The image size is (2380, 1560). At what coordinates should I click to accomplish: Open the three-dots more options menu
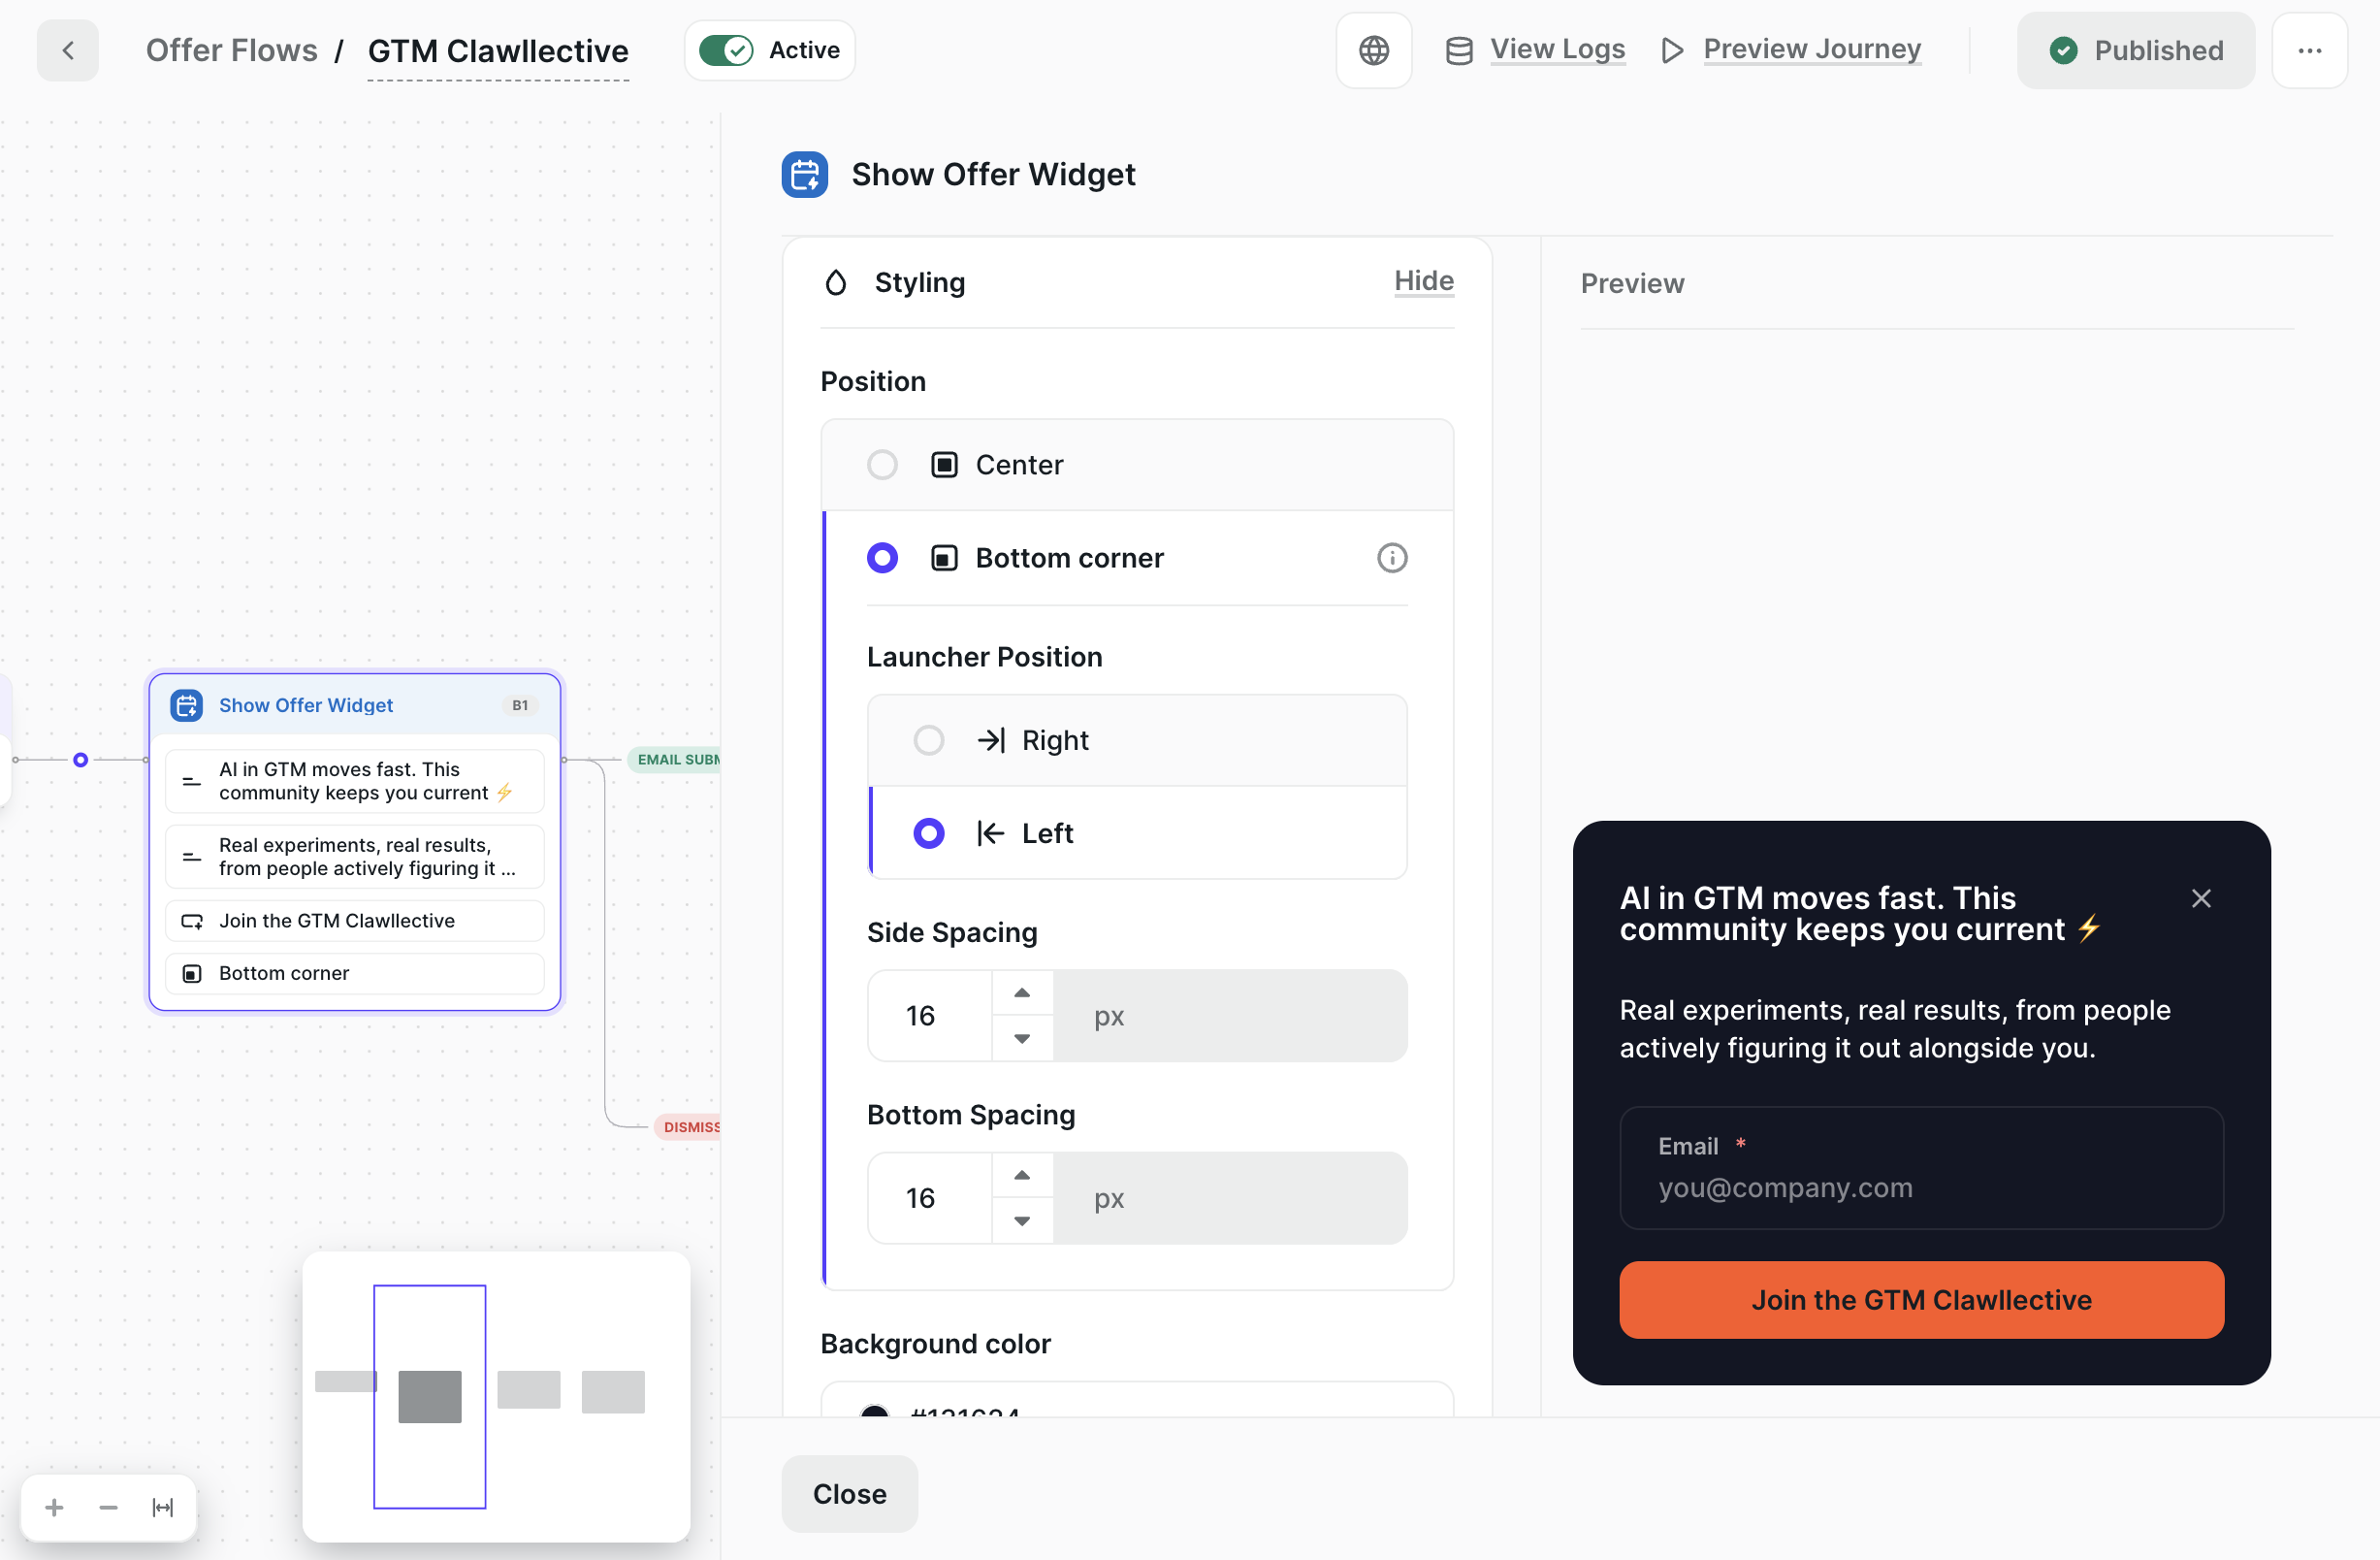point(2309,50)
